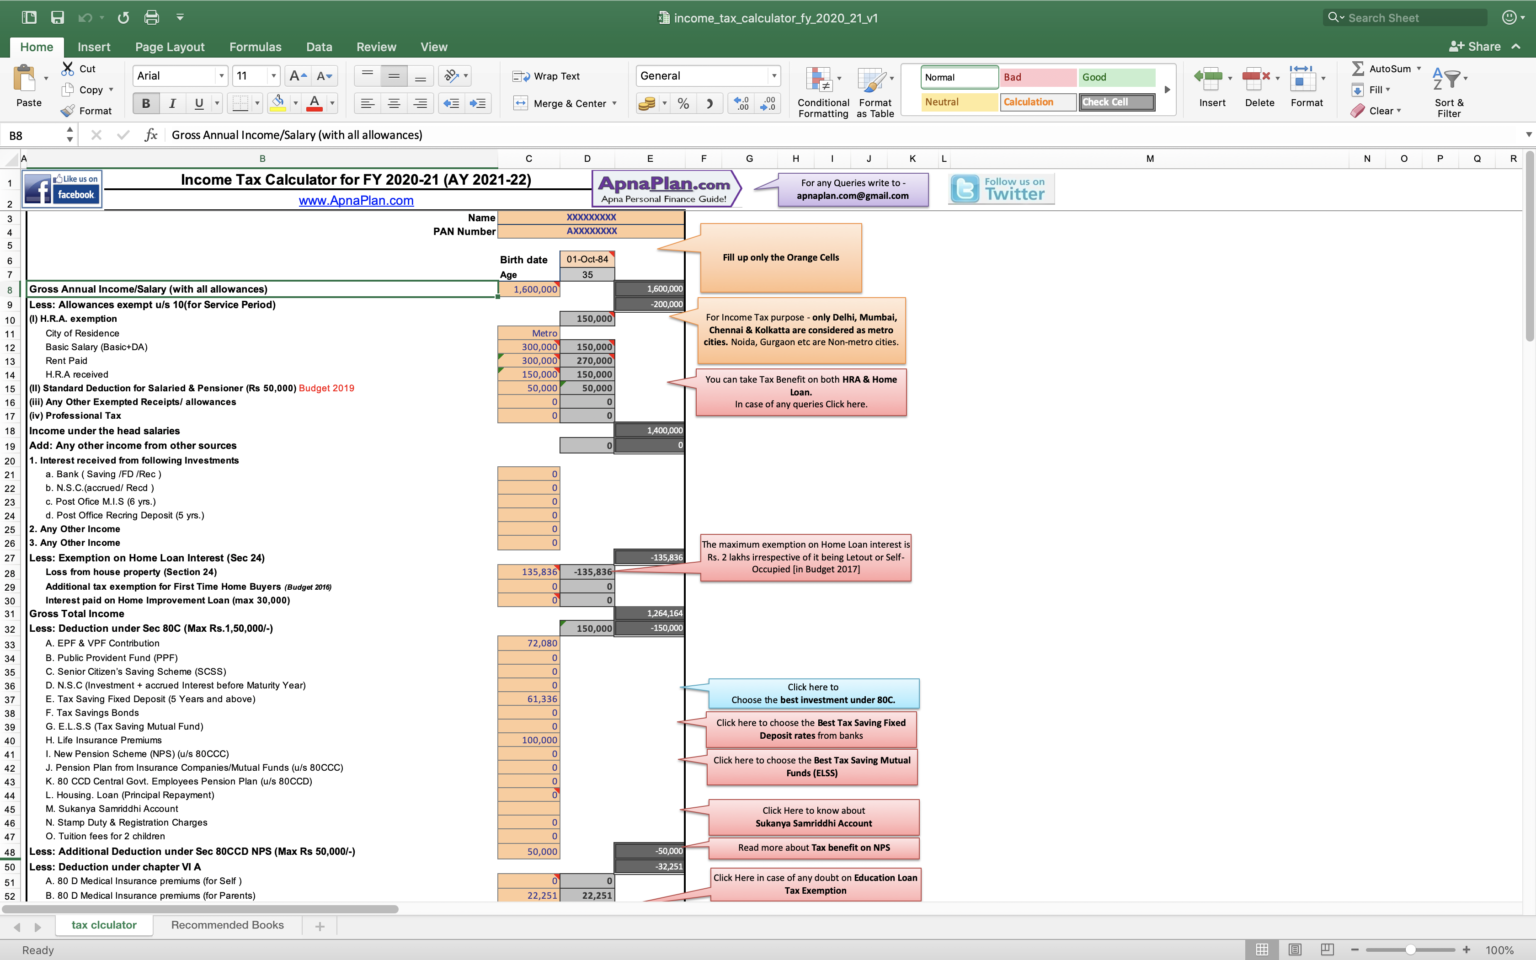
Task: Click the Name Box showing B8
Action: coord(36,135)
